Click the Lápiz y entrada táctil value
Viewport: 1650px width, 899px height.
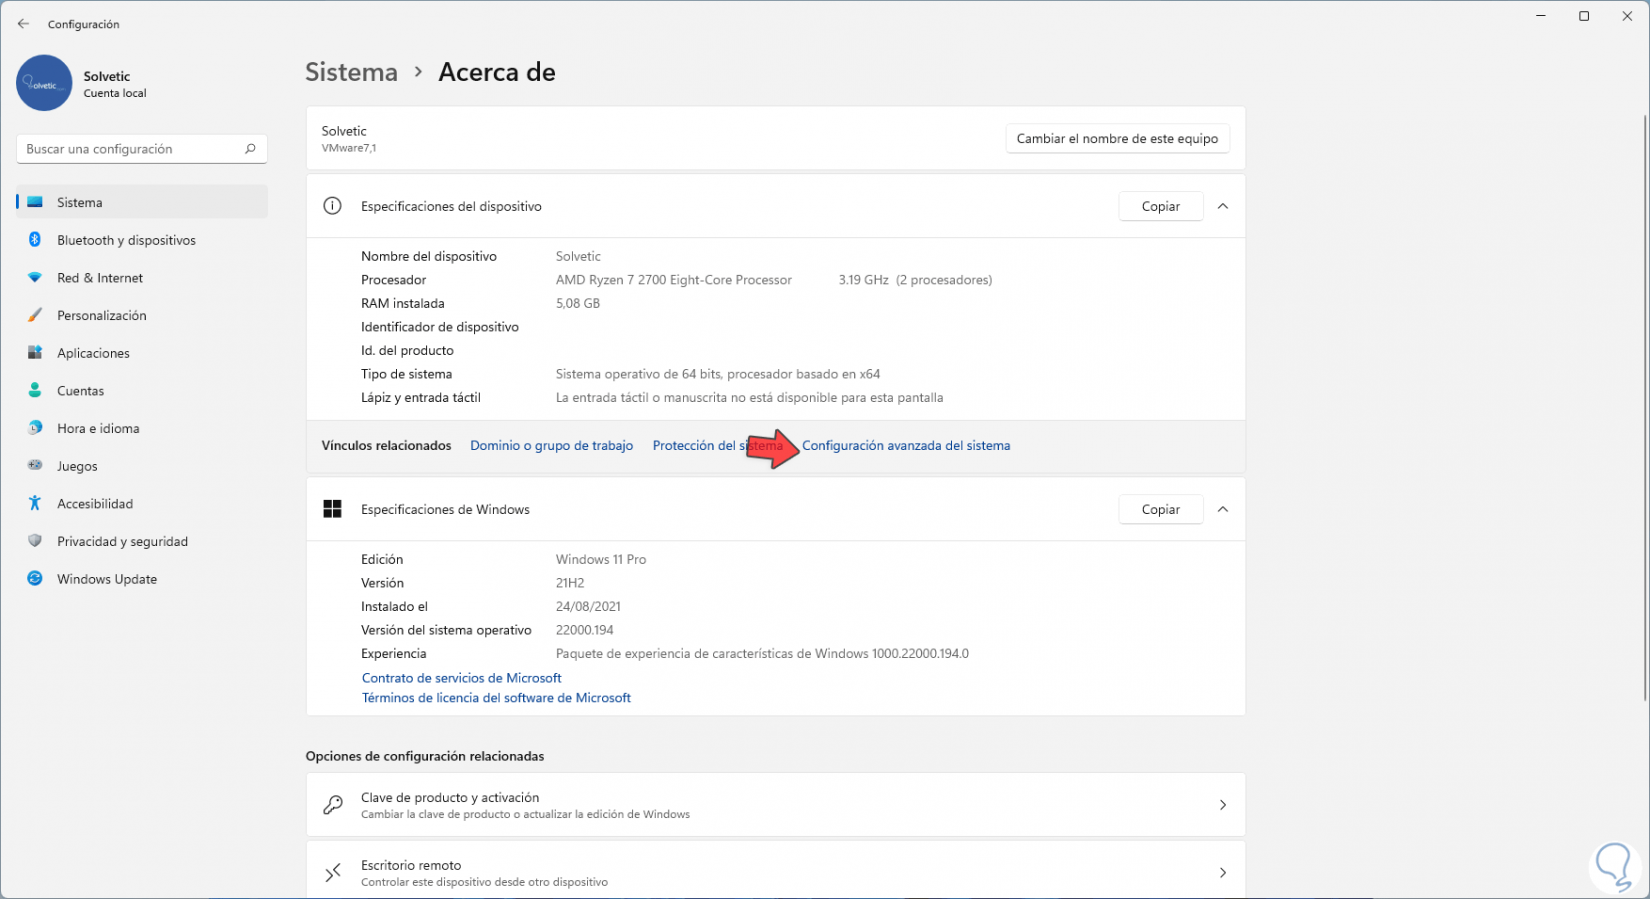pos(749,398)
